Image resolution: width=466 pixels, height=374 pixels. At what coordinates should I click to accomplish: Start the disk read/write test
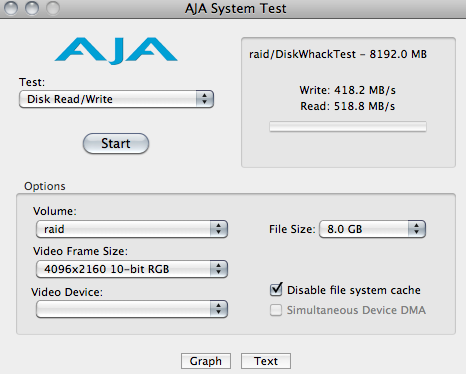click(116, 144)
